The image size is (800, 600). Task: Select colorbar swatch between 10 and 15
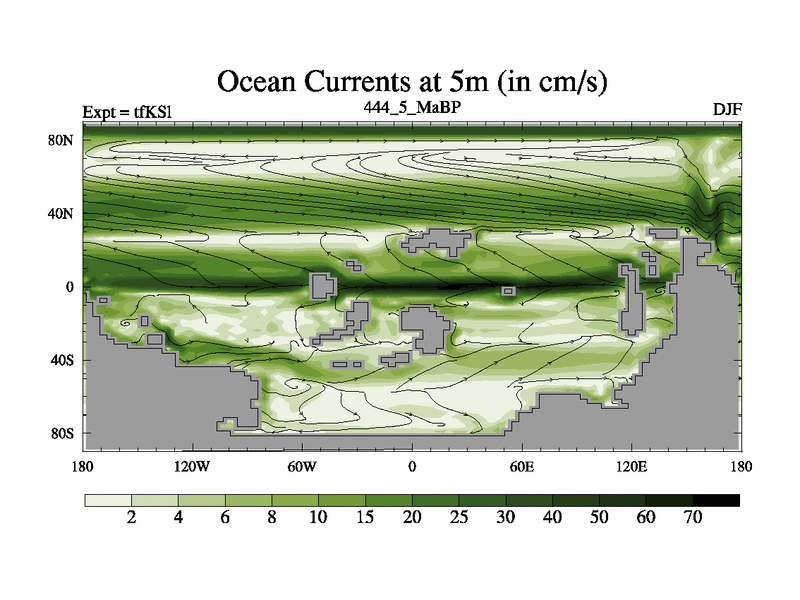click(x=342, y=499)
